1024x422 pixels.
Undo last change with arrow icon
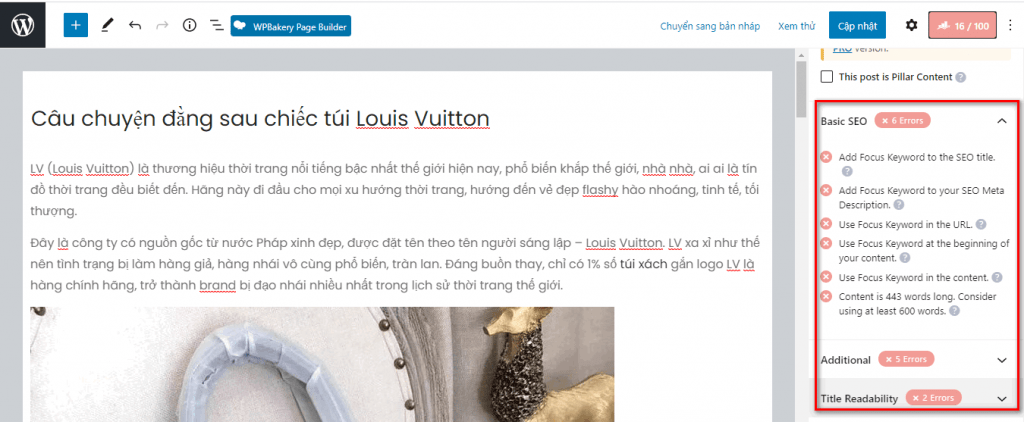pos(135,25)
